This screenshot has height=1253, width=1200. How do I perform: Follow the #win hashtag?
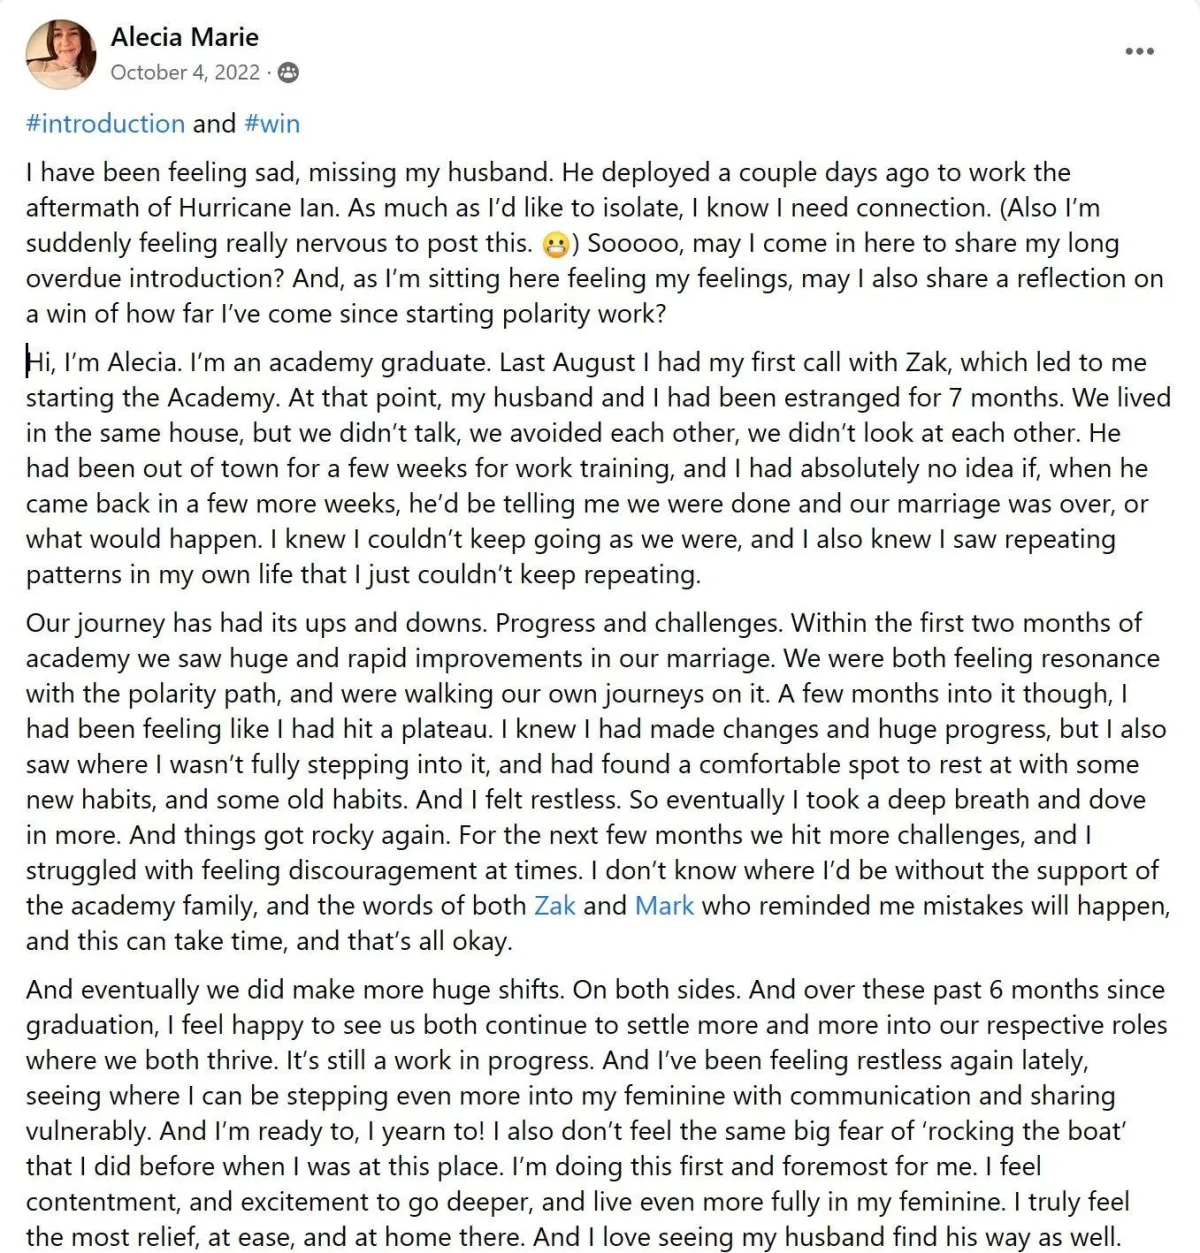[x=272, y=124]
